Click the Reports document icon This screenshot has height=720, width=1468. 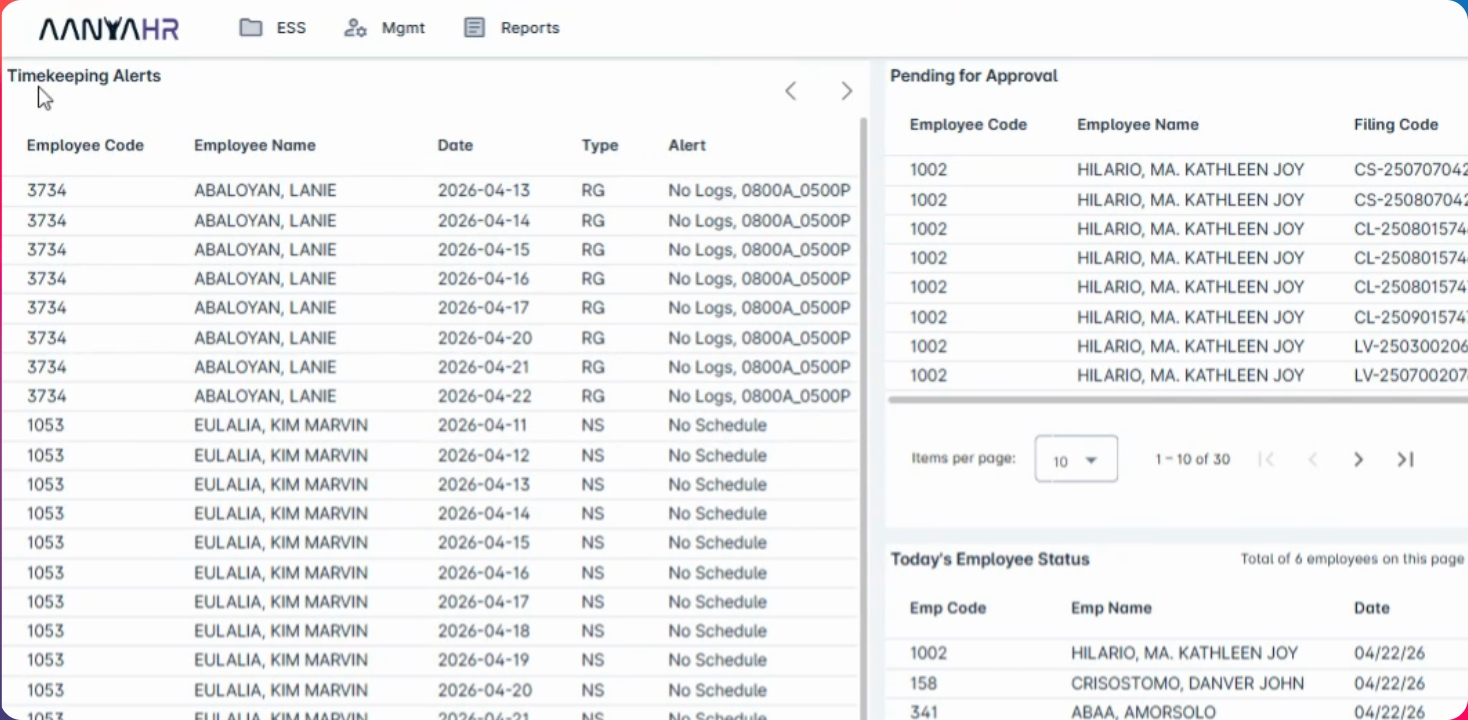pos(474,28)
